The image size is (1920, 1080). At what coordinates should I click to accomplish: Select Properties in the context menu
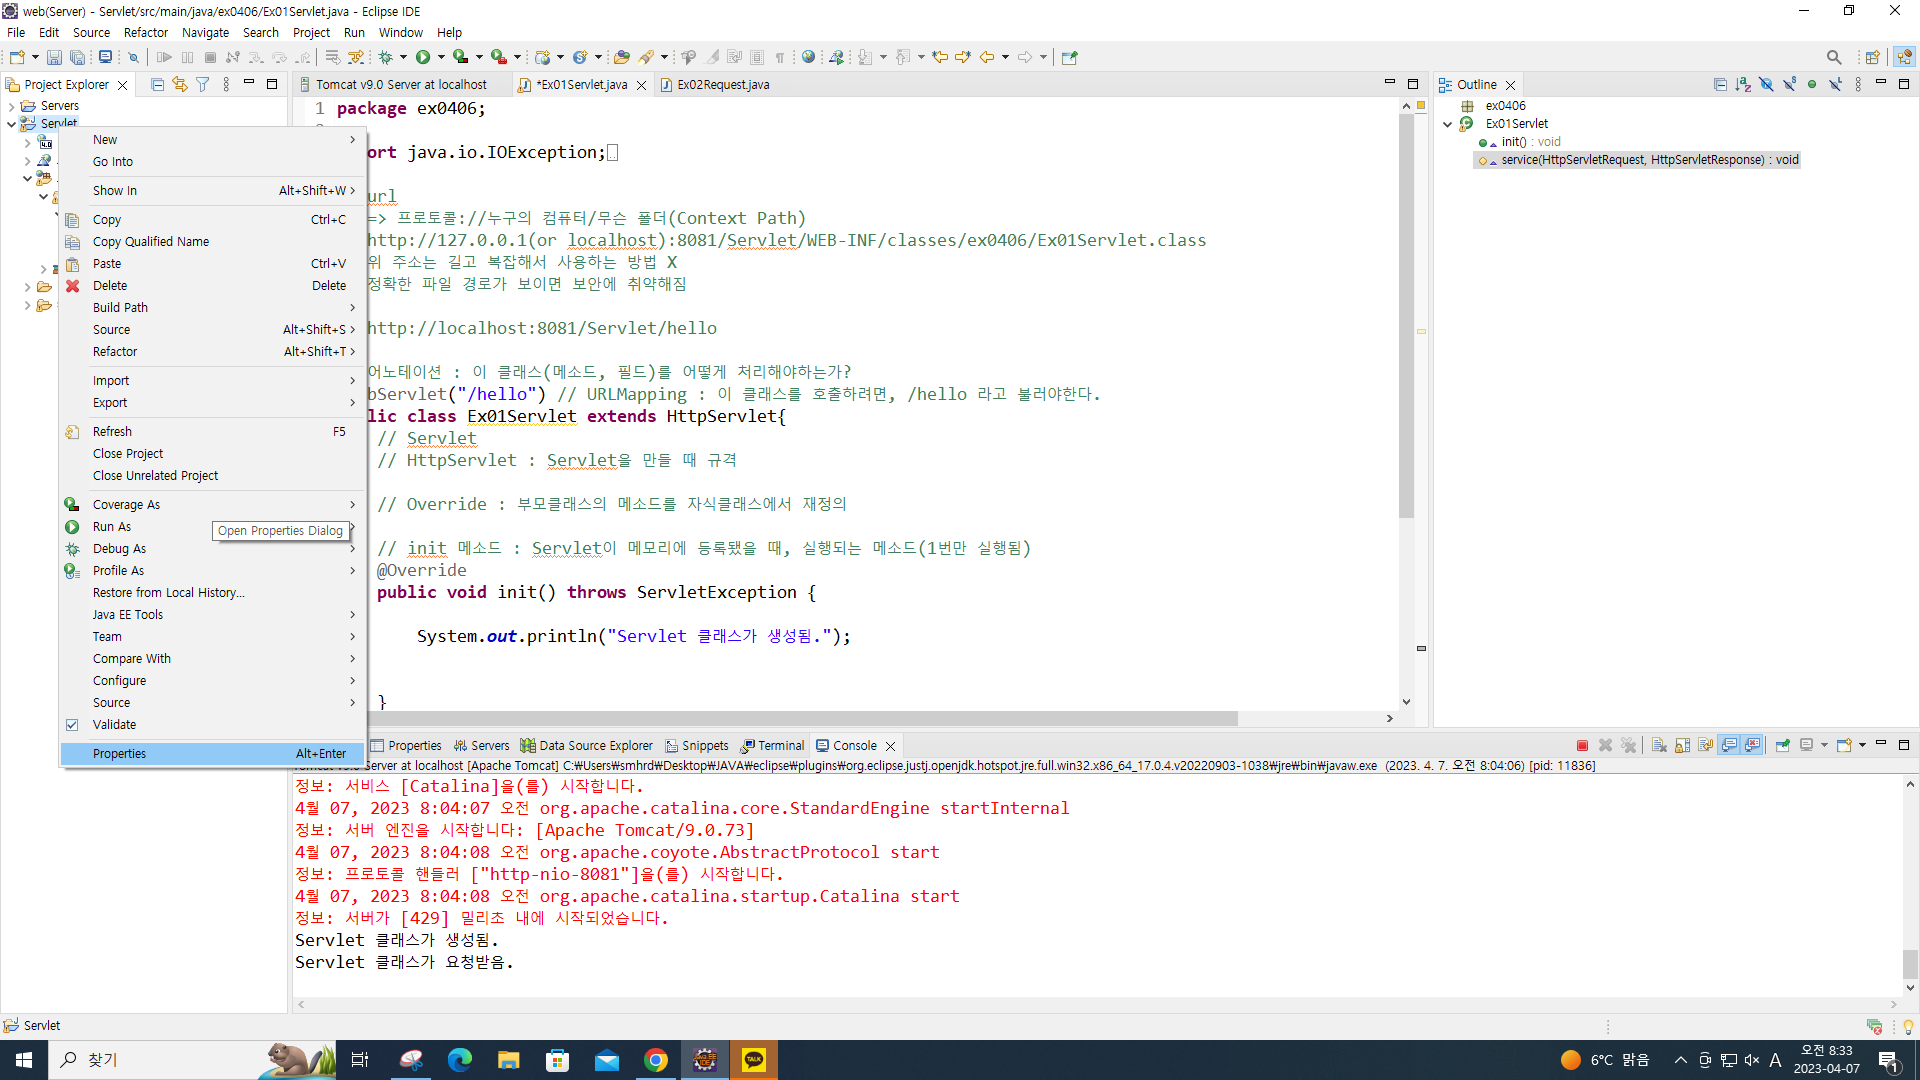click(x=119, y=754)
